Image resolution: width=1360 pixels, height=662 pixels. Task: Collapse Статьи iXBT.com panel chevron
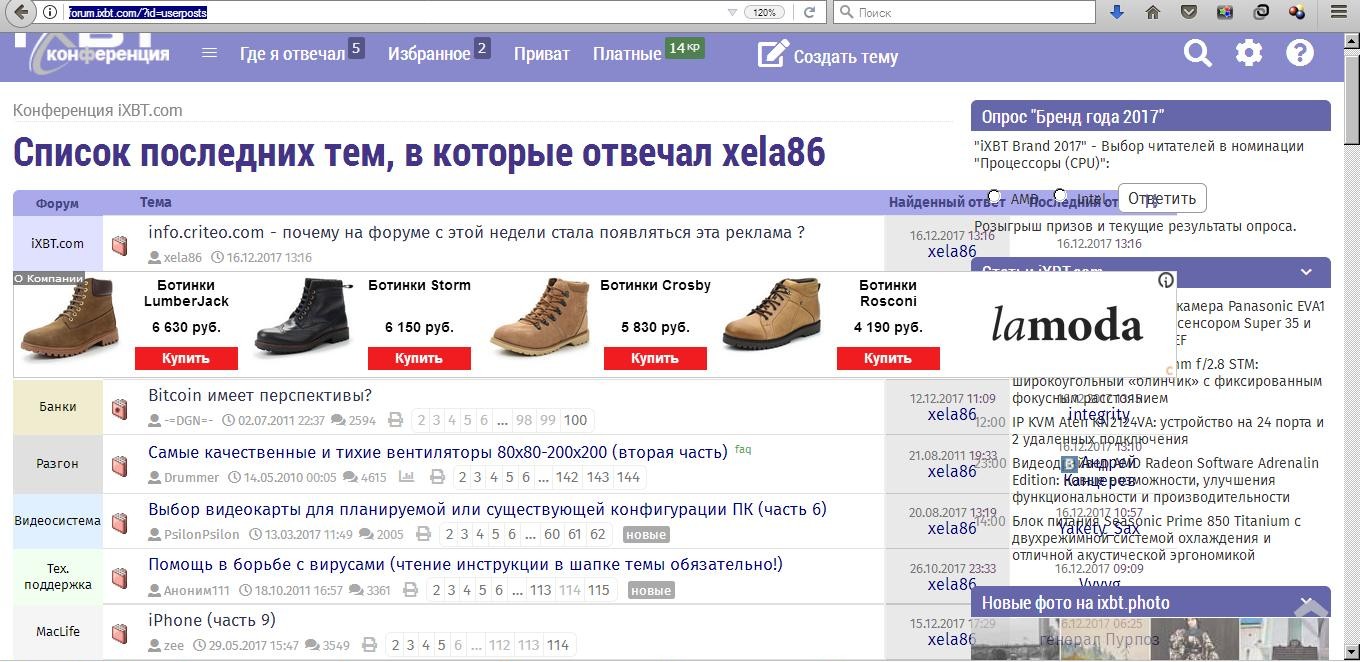coord(1306,272)
